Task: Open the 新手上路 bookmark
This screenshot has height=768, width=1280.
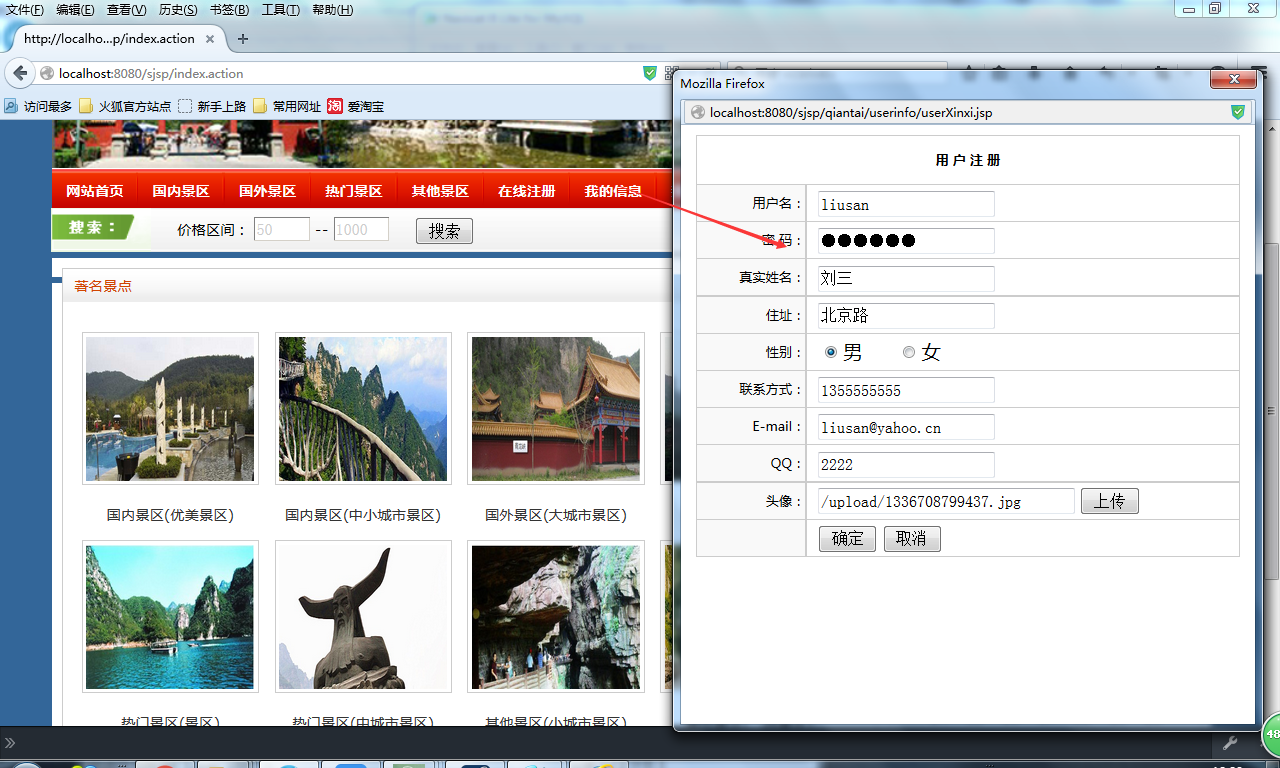Action: coord(211,106)
